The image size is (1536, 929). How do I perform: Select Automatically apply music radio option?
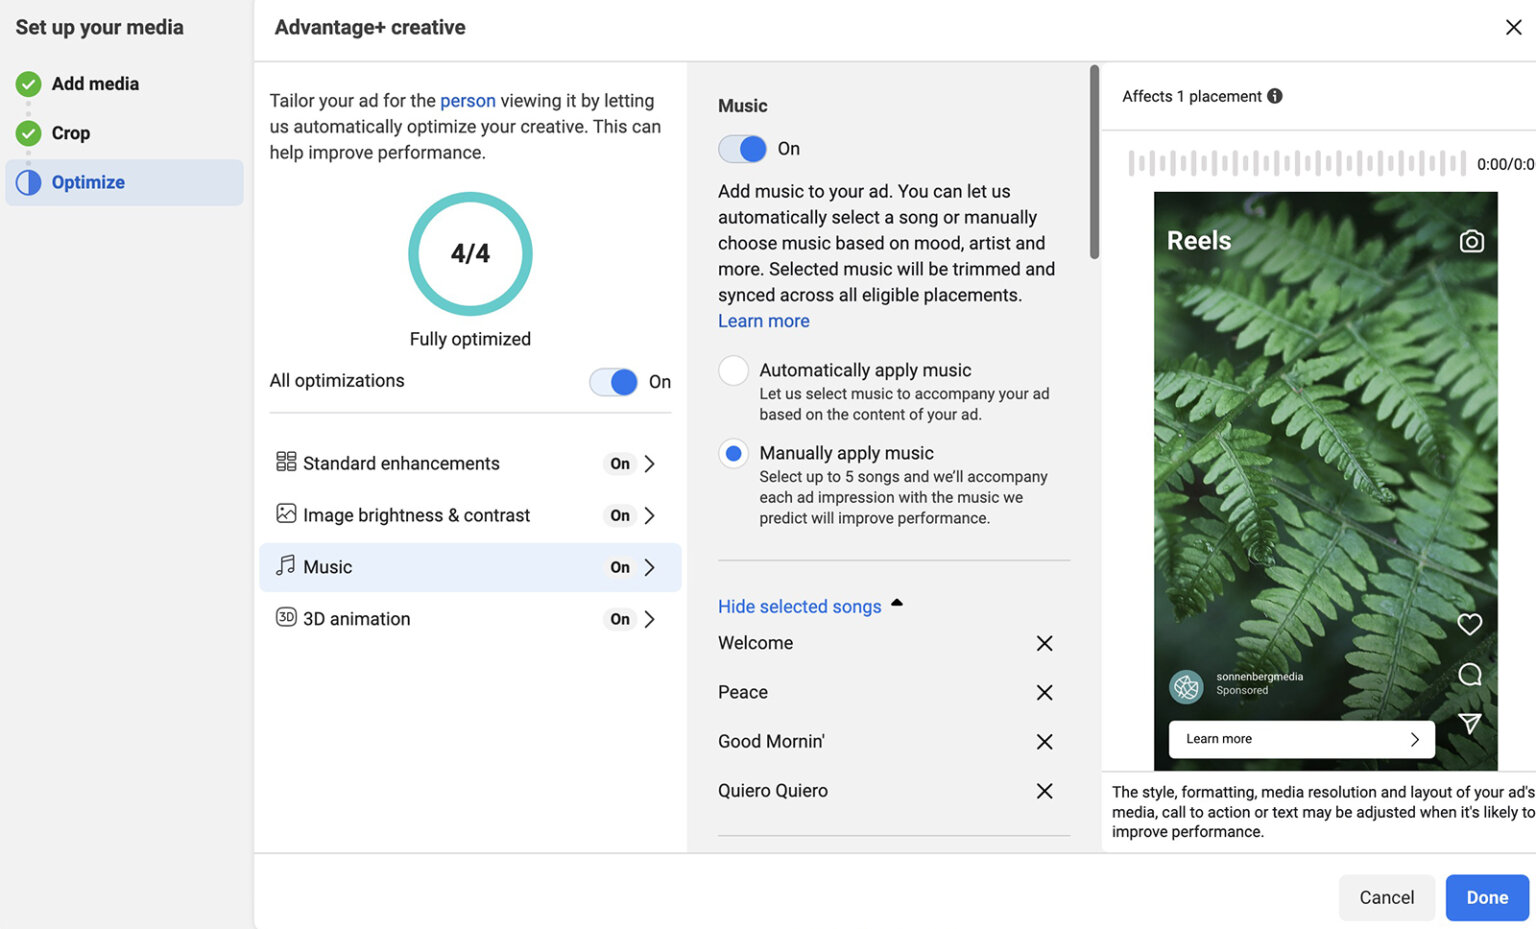(733, 371)
